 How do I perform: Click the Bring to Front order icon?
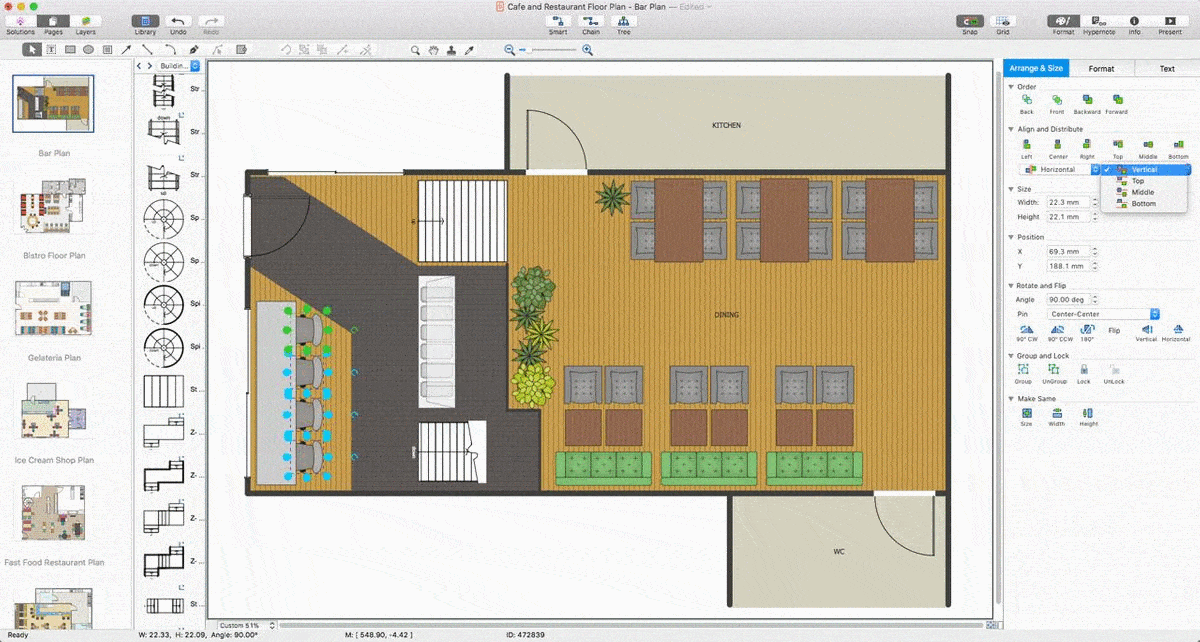click(1056, 100)
